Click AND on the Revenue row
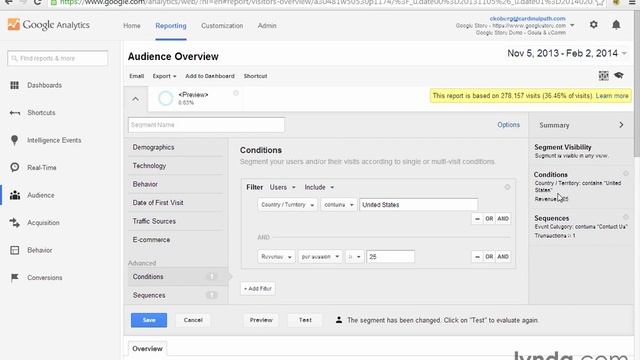Viewport: 640px width, 360px height. tap(503, 257)
